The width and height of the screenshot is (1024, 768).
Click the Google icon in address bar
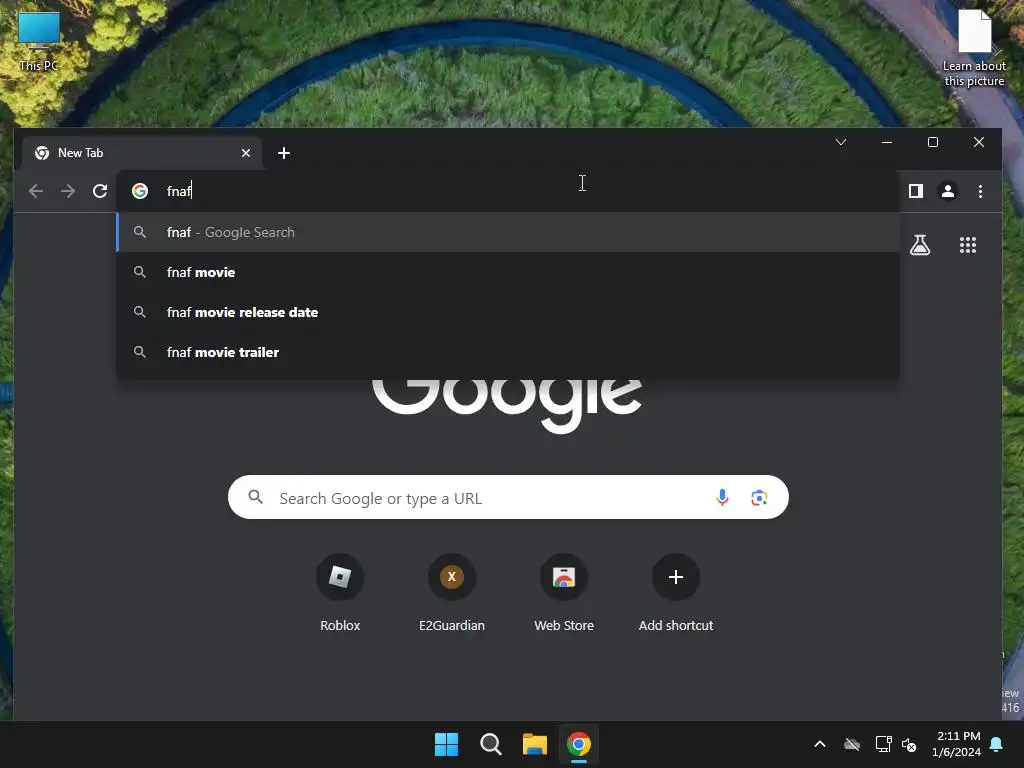(x=140, y=191)
